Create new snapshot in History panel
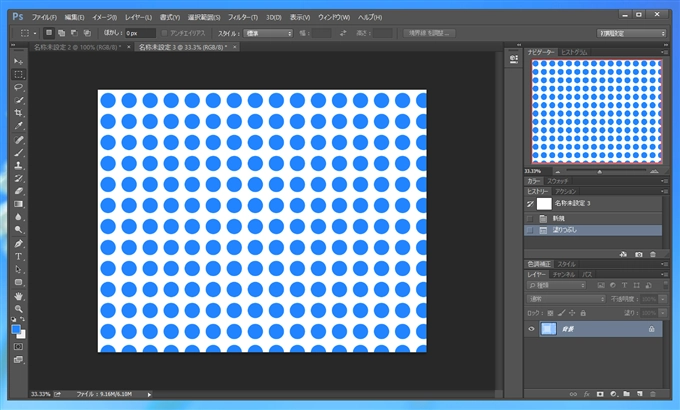Image resolution: width=680 pixels, height=410 pixels. [638, 254]
